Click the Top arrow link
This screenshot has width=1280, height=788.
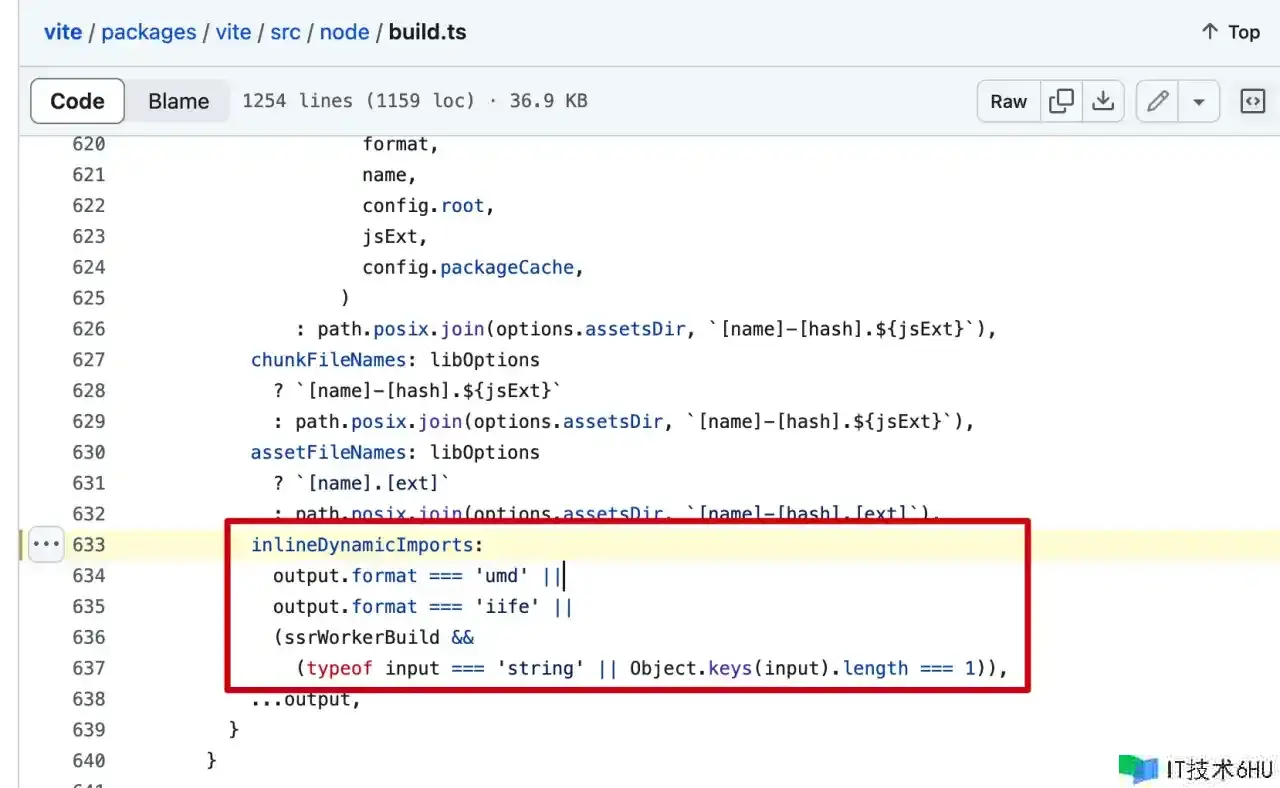coord(1230,32)
